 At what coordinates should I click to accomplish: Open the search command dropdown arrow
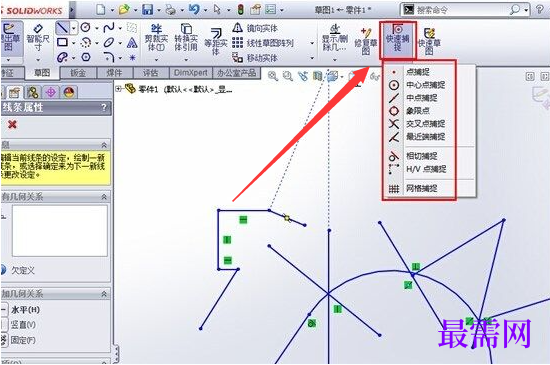tap(526, 10)
